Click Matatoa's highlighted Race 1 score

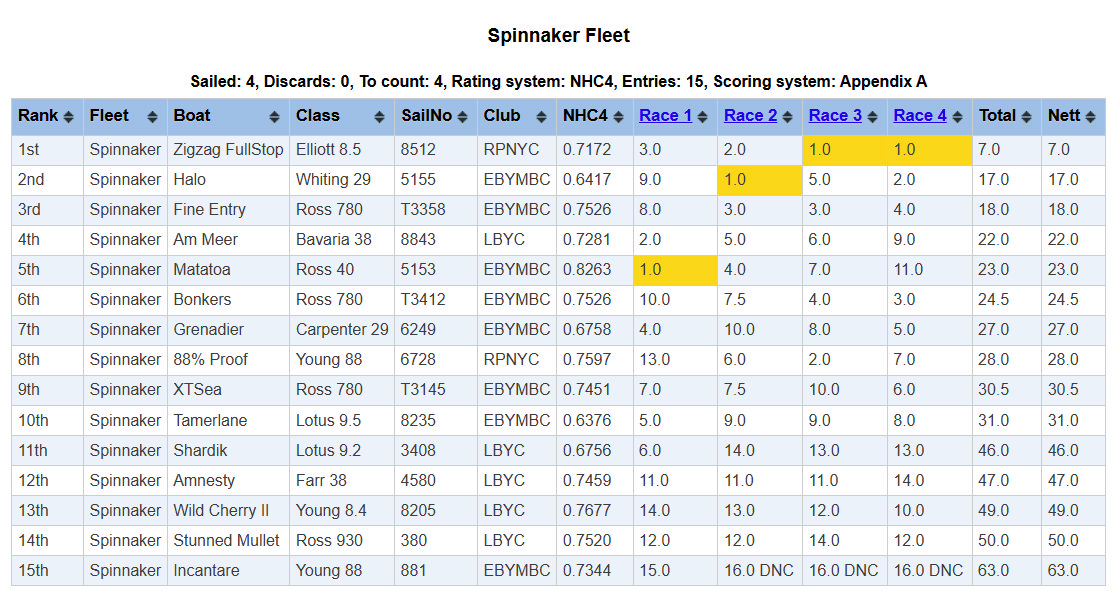tap(675, 270)
